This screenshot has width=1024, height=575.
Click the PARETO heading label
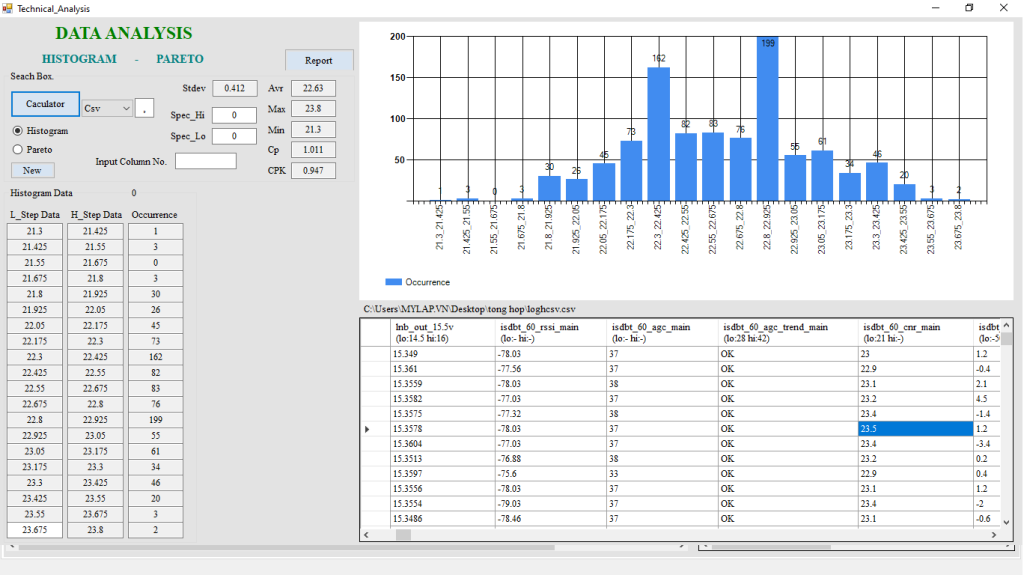pos(180,59)
